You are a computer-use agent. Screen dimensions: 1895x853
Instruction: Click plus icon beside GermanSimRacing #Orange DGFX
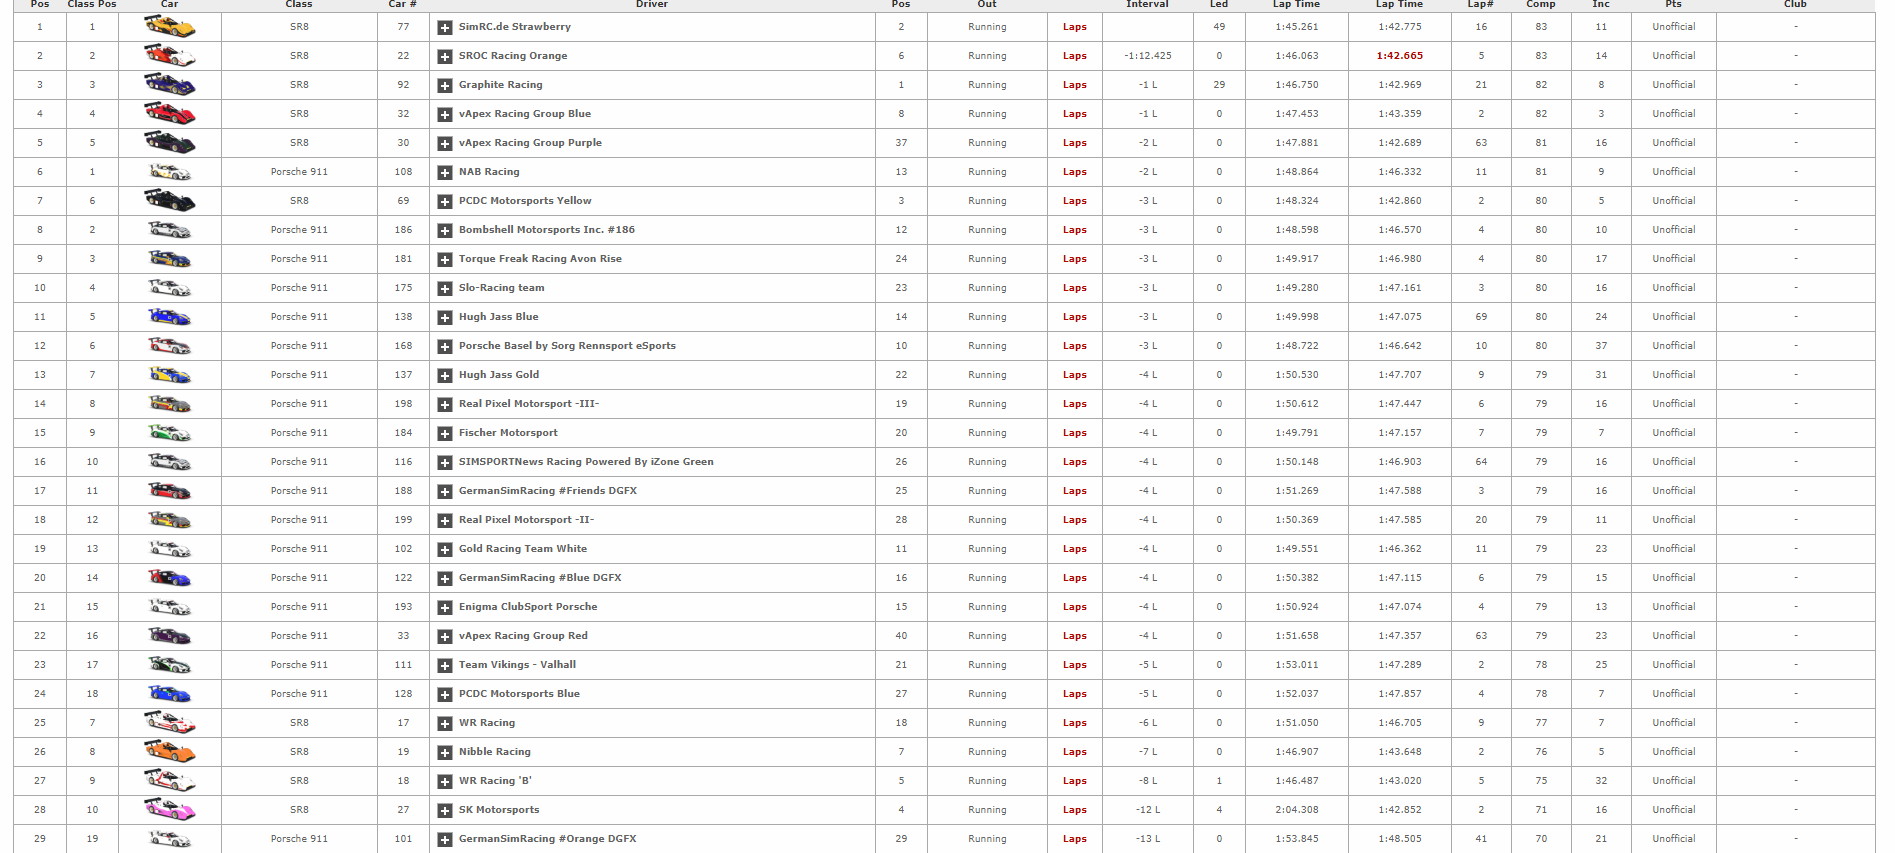click(x=445, y=840)
